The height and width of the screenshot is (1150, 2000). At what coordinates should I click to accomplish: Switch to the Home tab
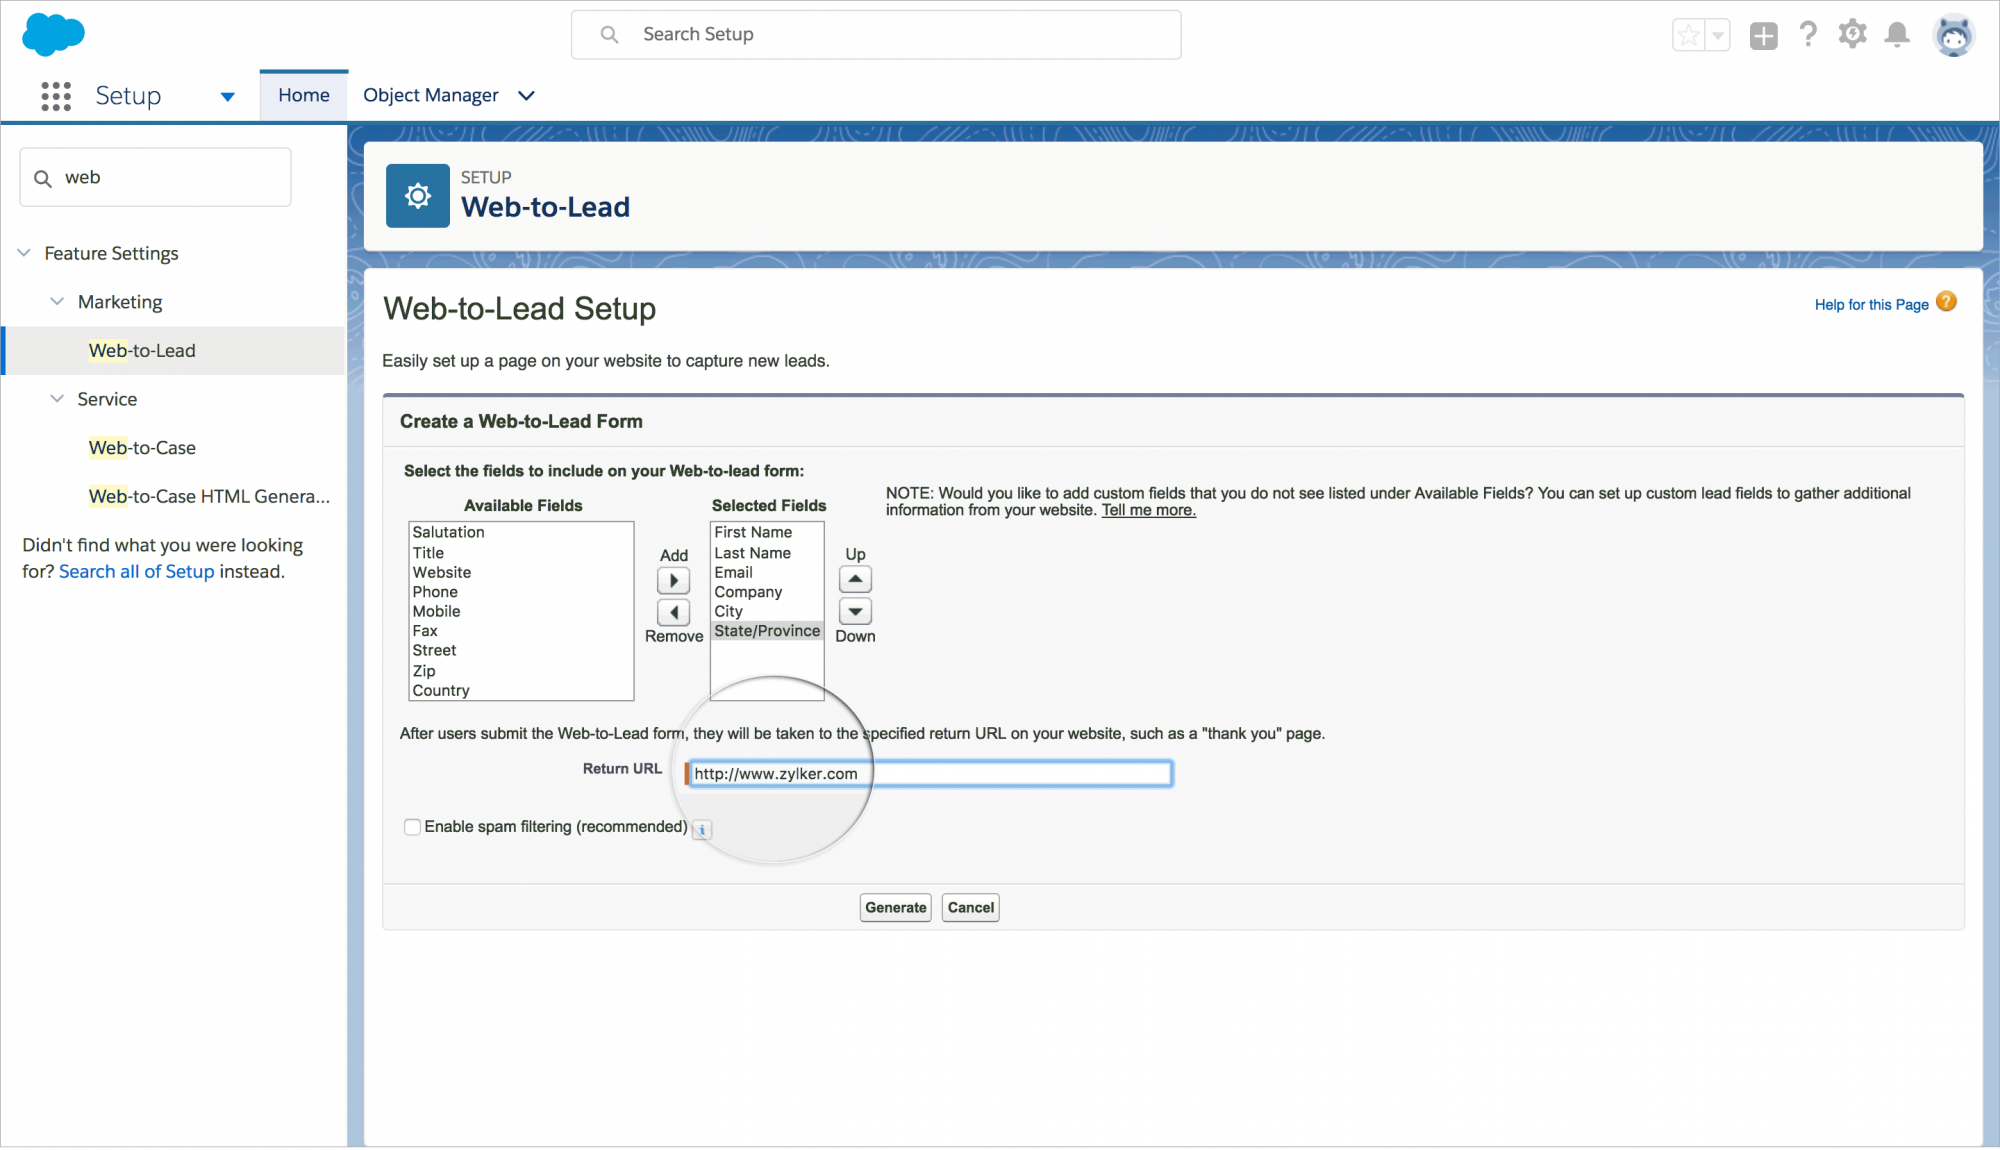pos(303,96)
